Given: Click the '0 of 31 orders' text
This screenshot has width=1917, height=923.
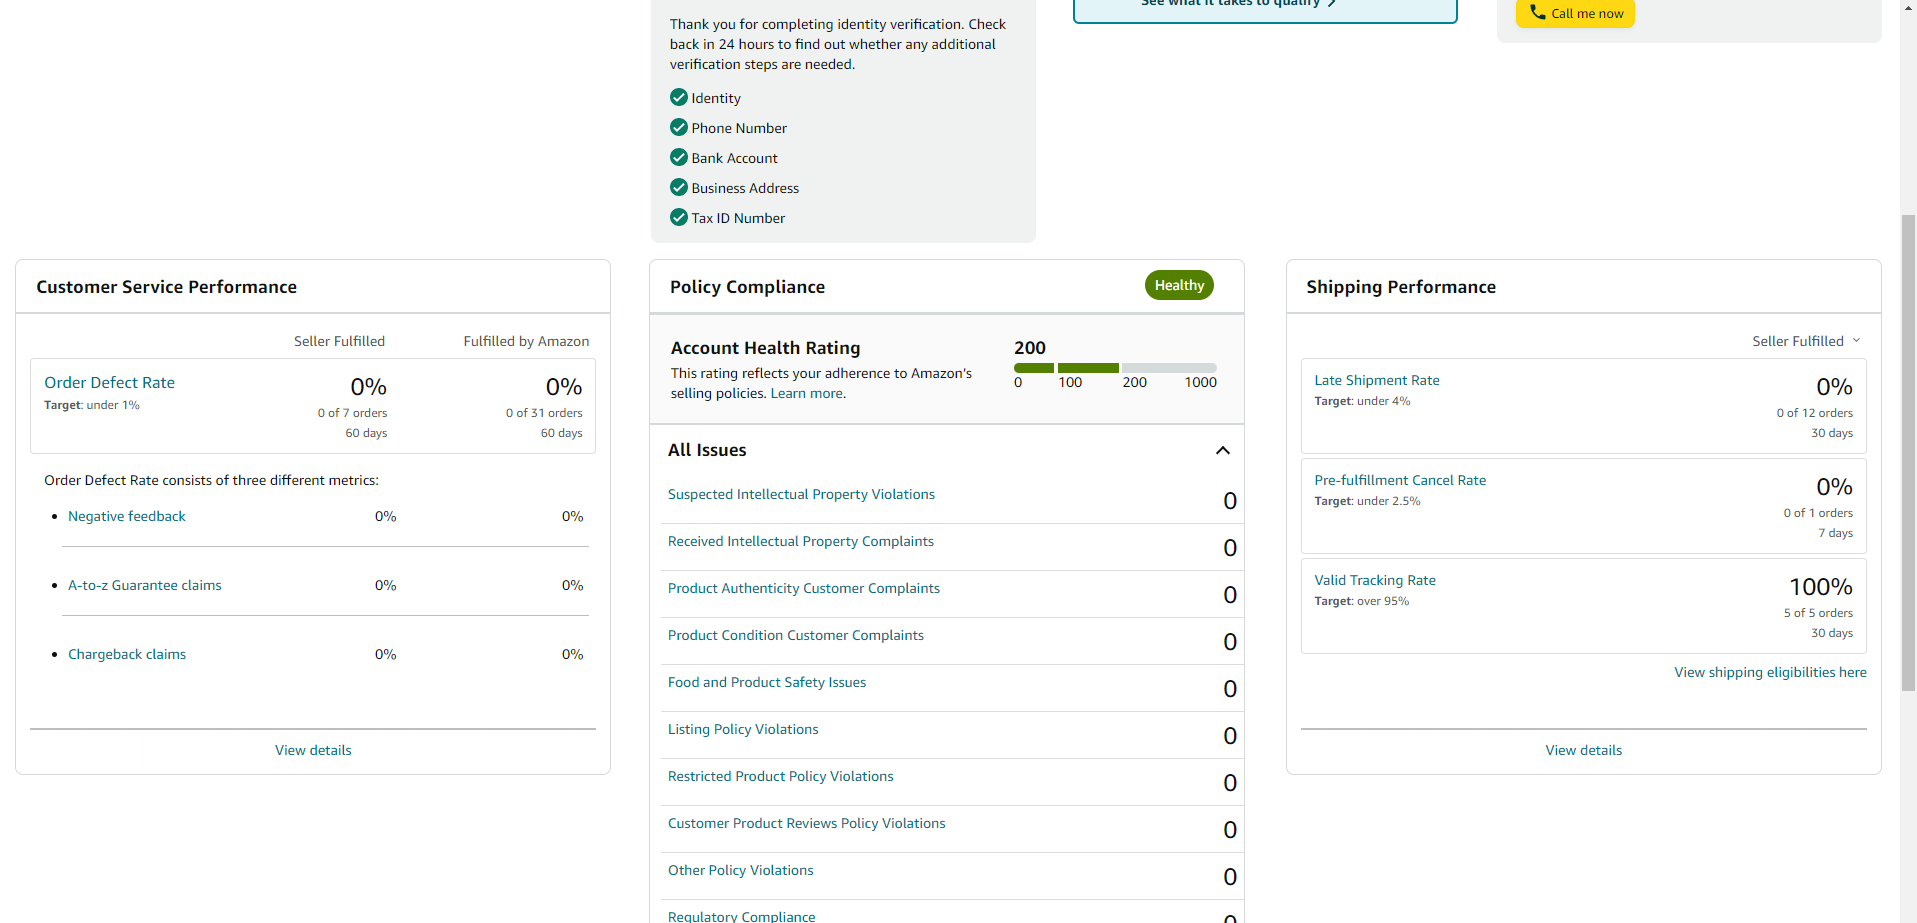Looking at the screenshot, I should (544, 413).
